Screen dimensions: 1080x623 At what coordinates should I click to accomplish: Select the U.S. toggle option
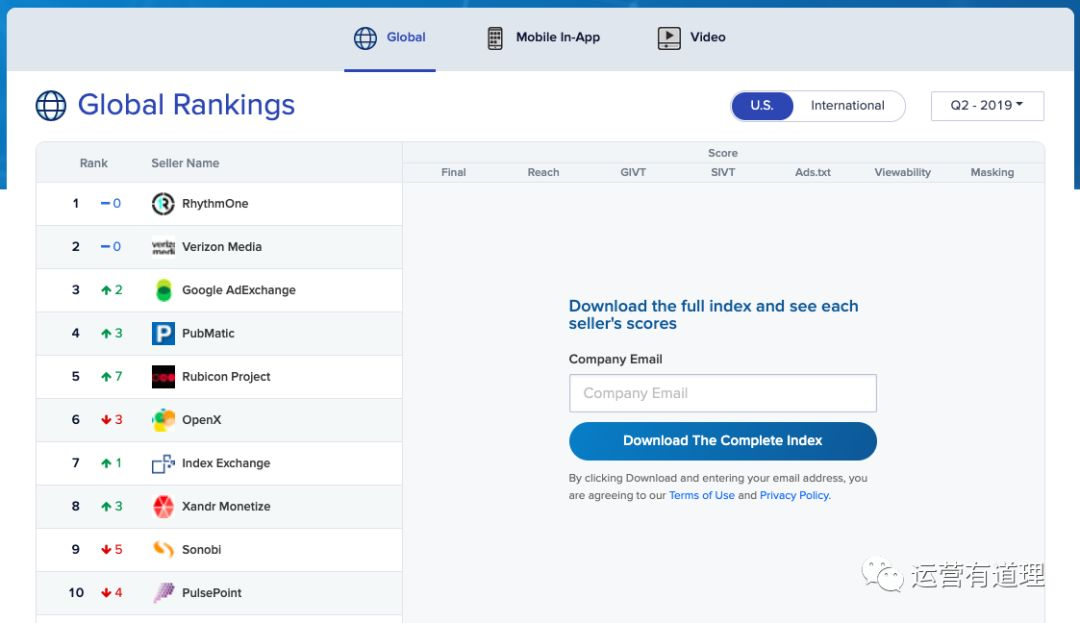762,105
